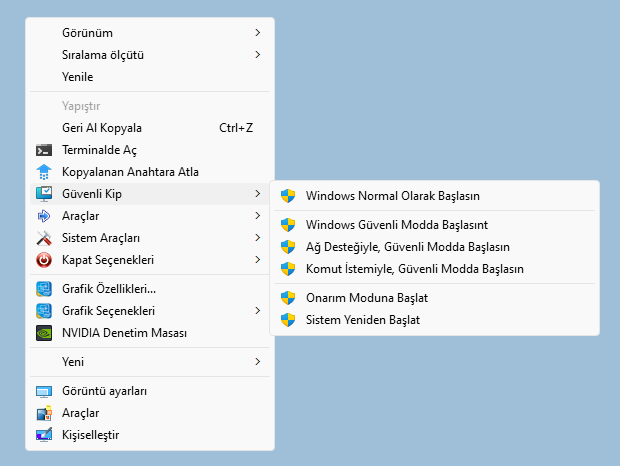Image resolution: width=620 pixels, height=466 pixels.
Task: Expand the Sıralama ölçütü submenu arrow
Action: [x=258, y=55]
